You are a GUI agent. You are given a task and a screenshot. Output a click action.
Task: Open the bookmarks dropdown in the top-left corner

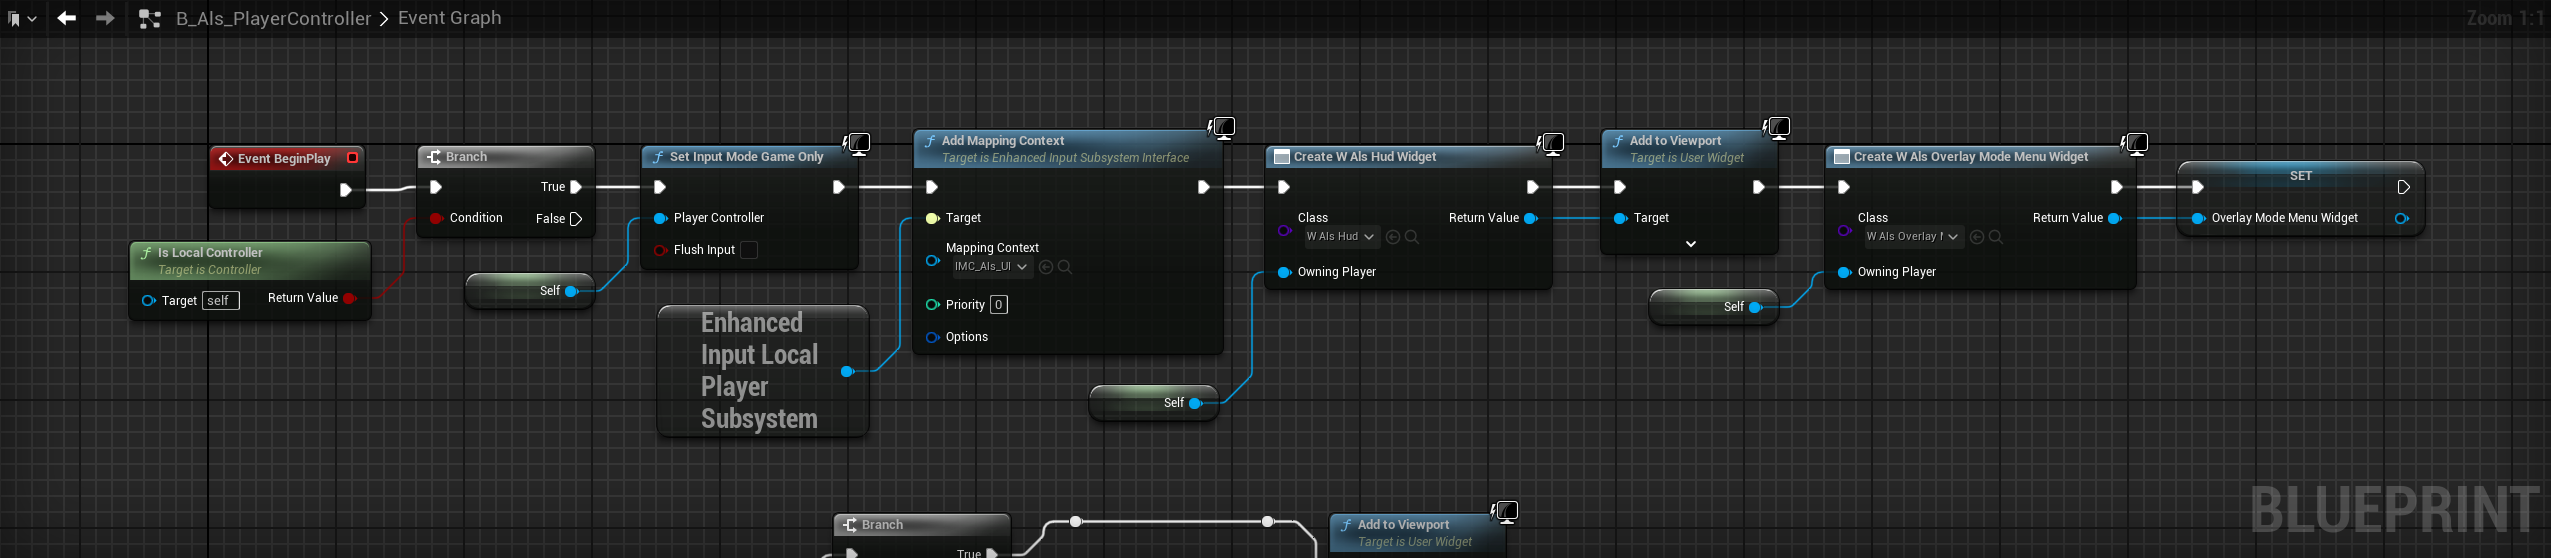[x=22, y=19]
